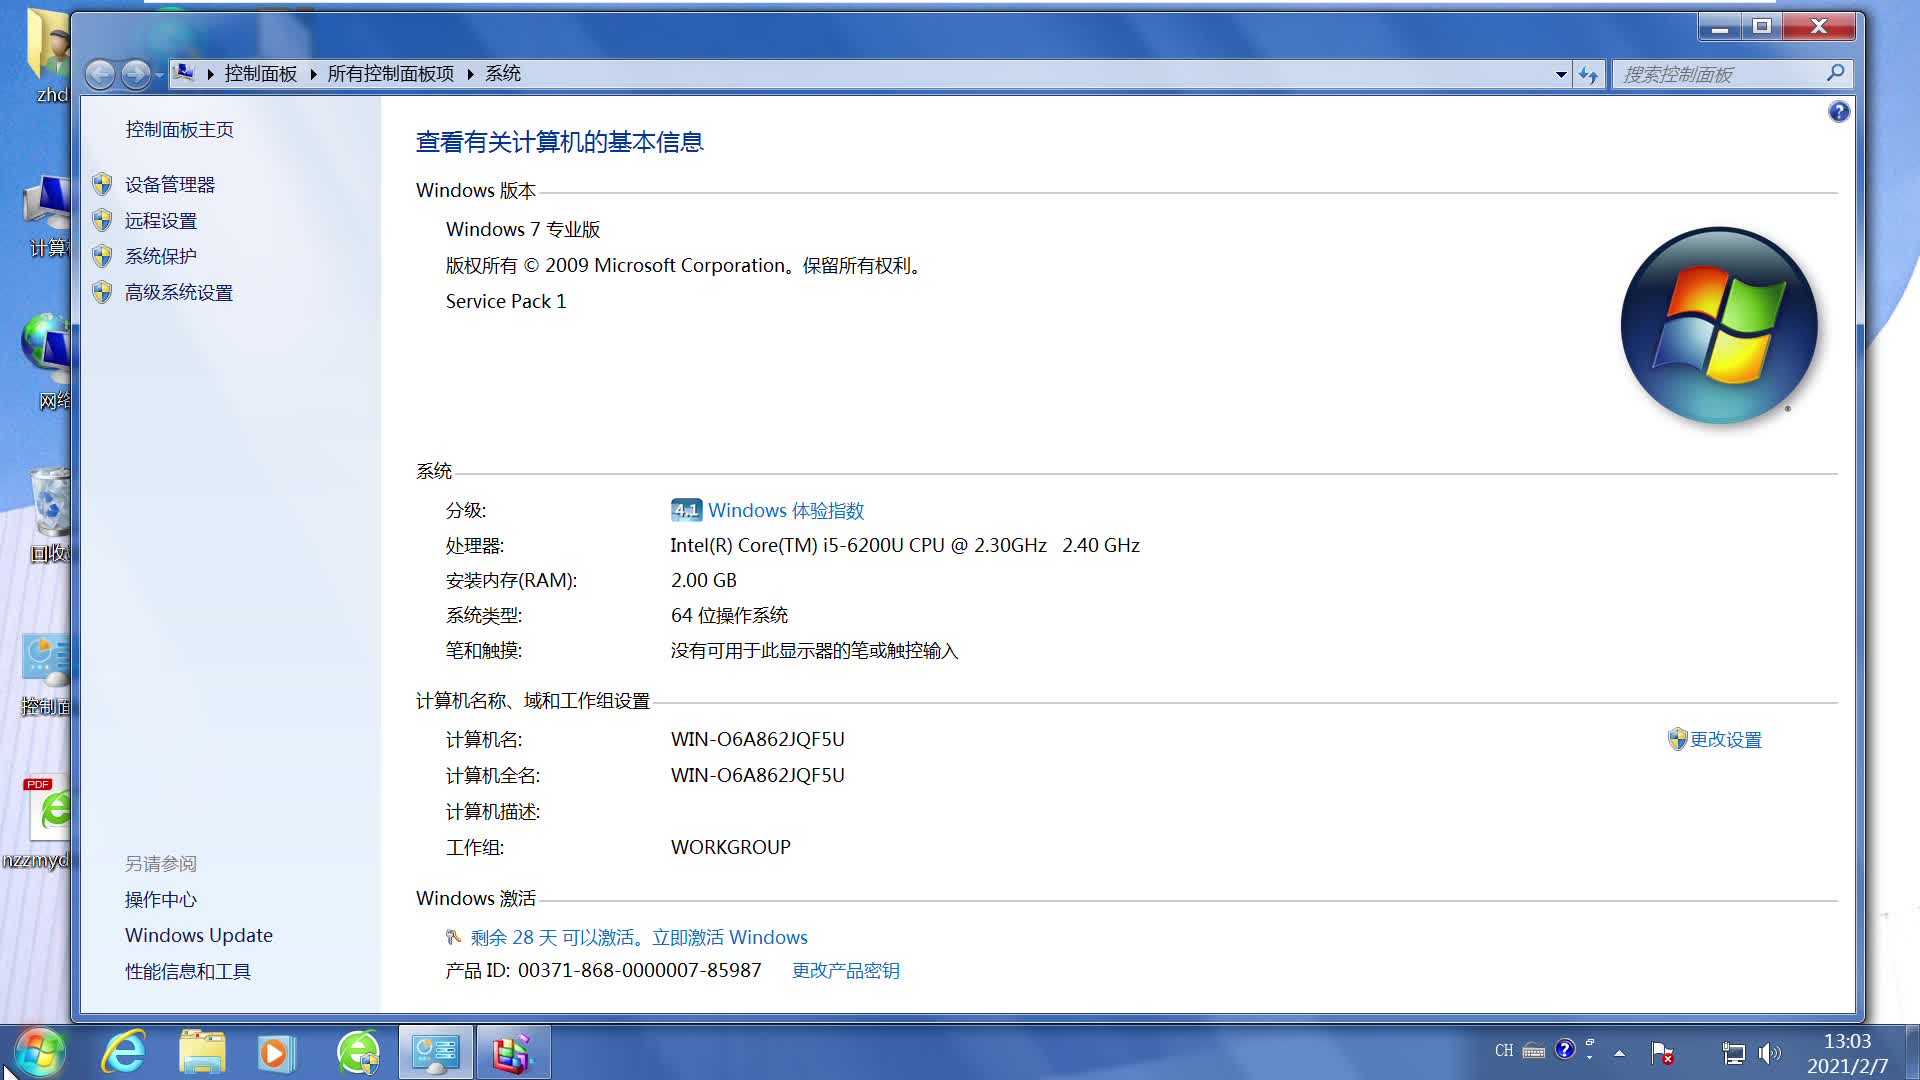The height and width of the screenshot is (1080, 1920).
Task: Open Device Manager shield icon
Action: pos(102,184)
